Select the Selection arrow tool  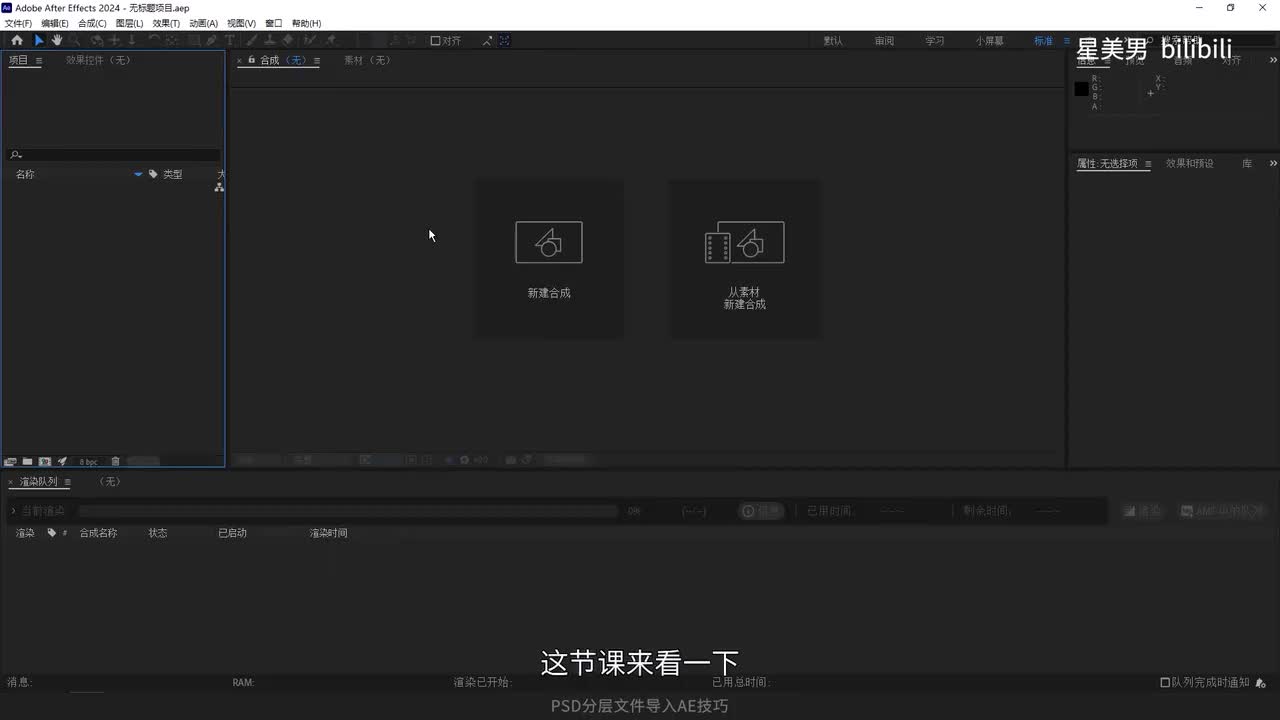38,40
